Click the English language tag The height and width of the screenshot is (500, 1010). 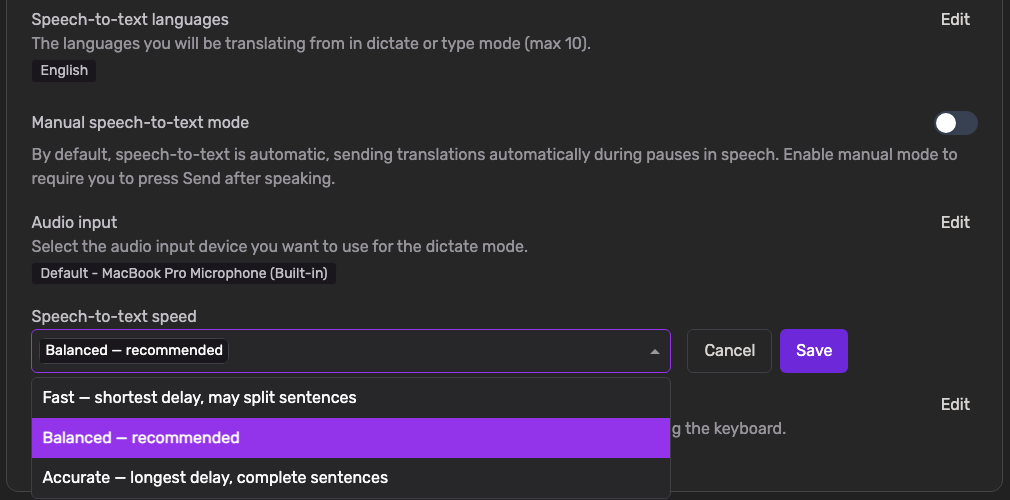tap(64, 71)
